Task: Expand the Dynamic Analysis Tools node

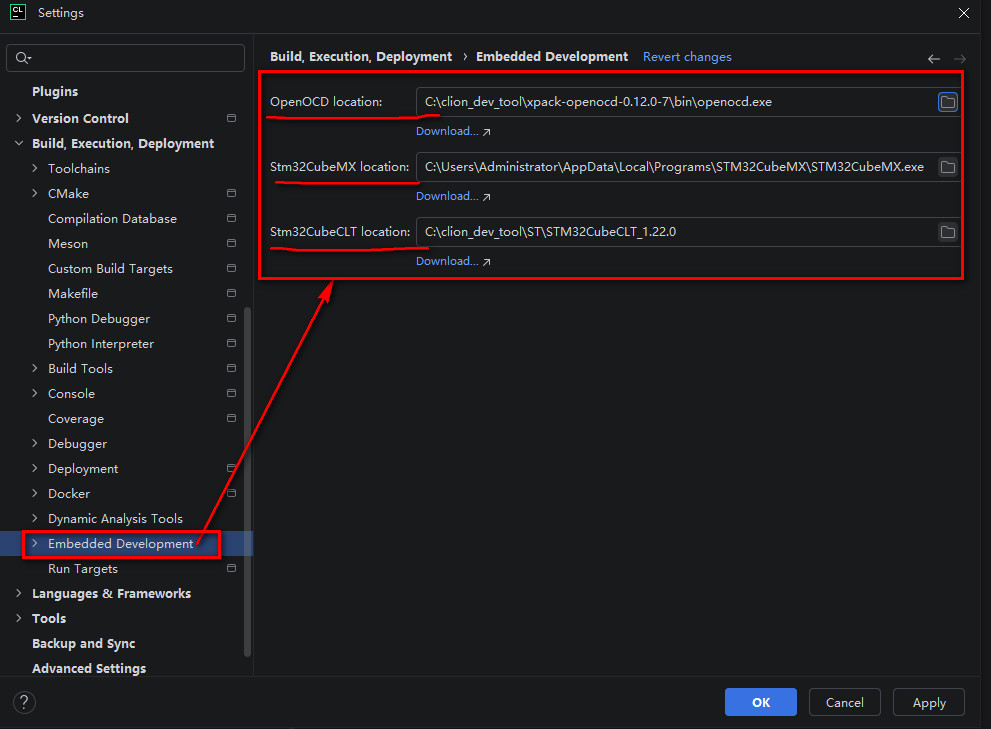Action: (35, 518)
